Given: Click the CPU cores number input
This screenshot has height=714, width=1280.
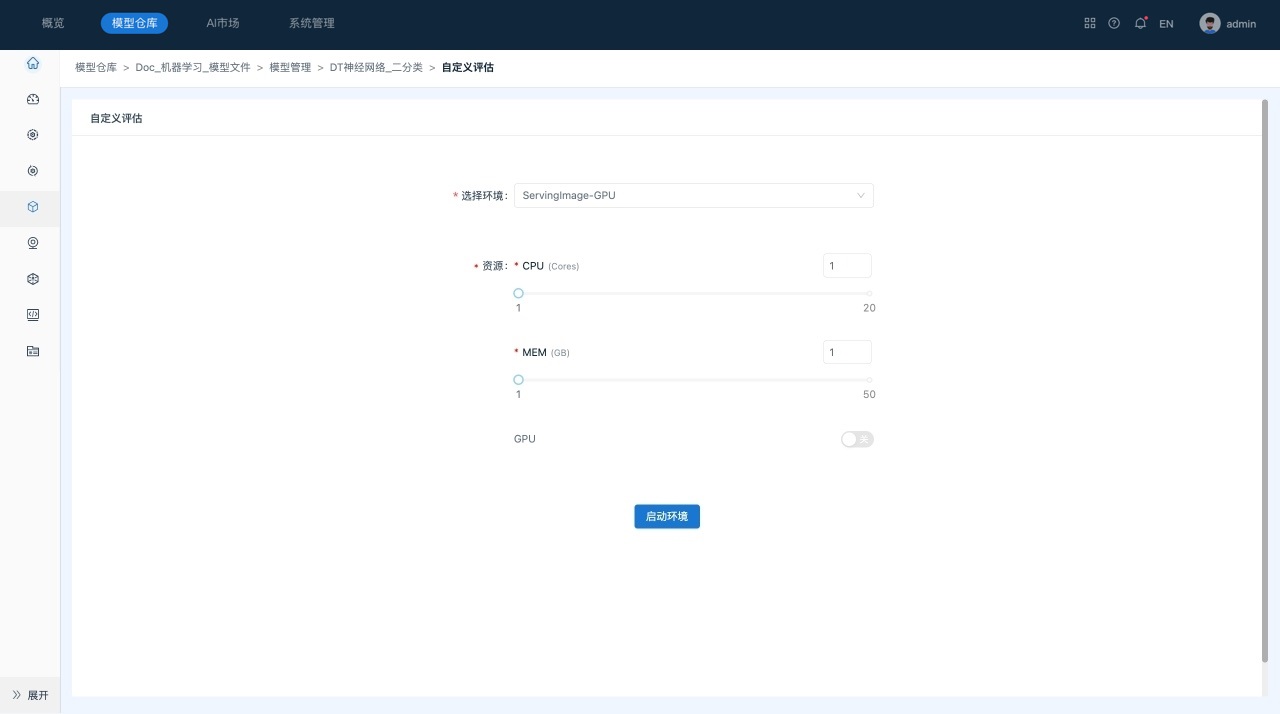Looking at the screenshot, I should coord(847,266).
